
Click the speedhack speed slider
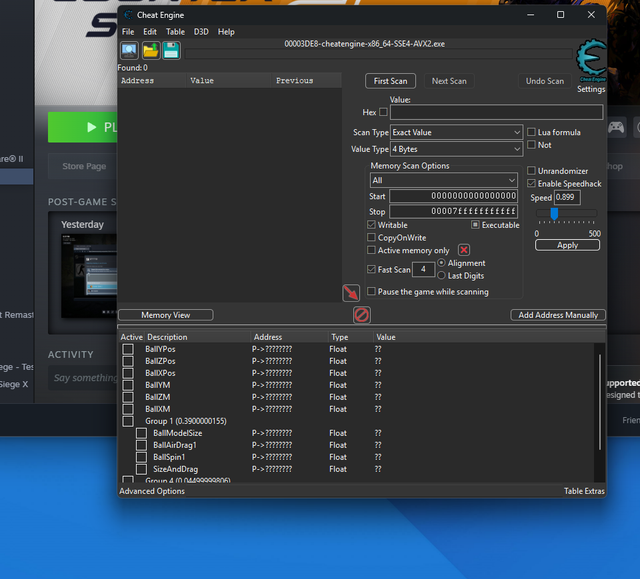566,215
